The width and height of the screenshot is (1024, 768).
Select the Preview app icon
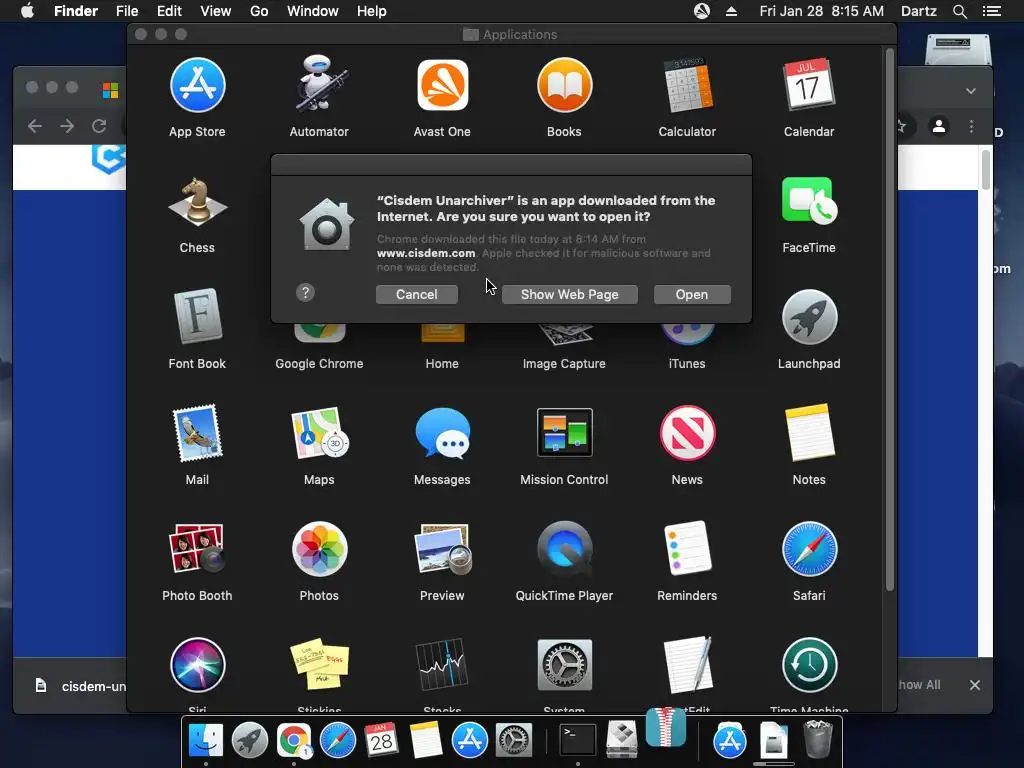click(x=442, y=549)
